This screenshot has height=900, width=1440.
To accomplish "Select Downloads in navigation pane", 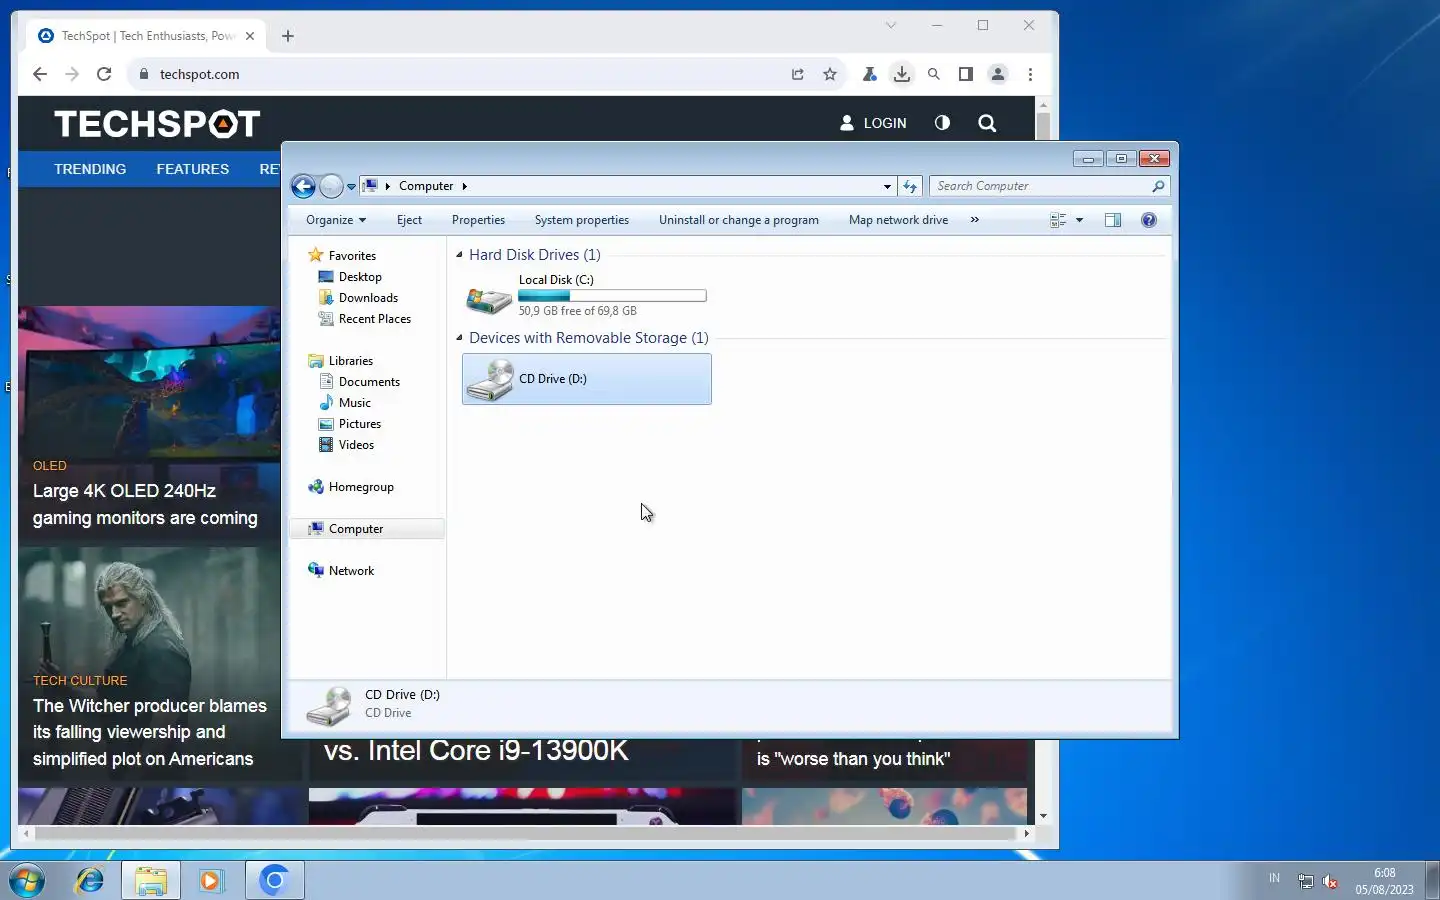I will [x=368, y=298].
